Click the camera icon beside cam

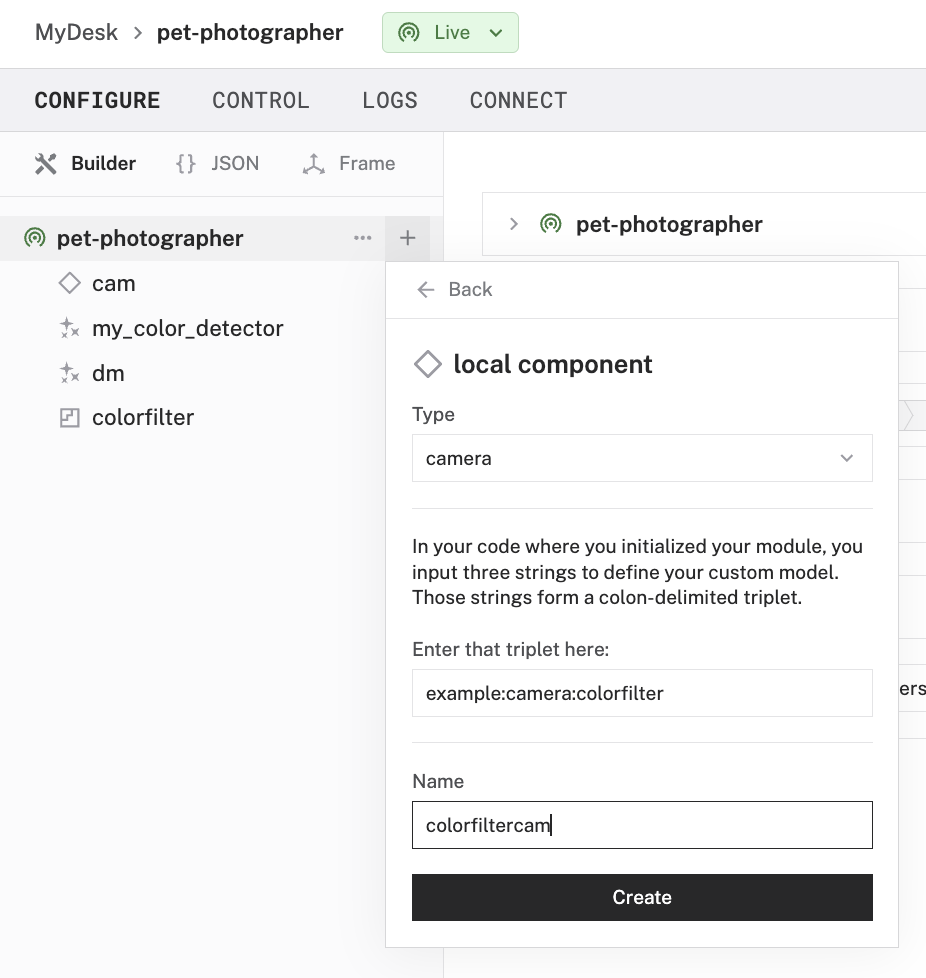point(69,283)
